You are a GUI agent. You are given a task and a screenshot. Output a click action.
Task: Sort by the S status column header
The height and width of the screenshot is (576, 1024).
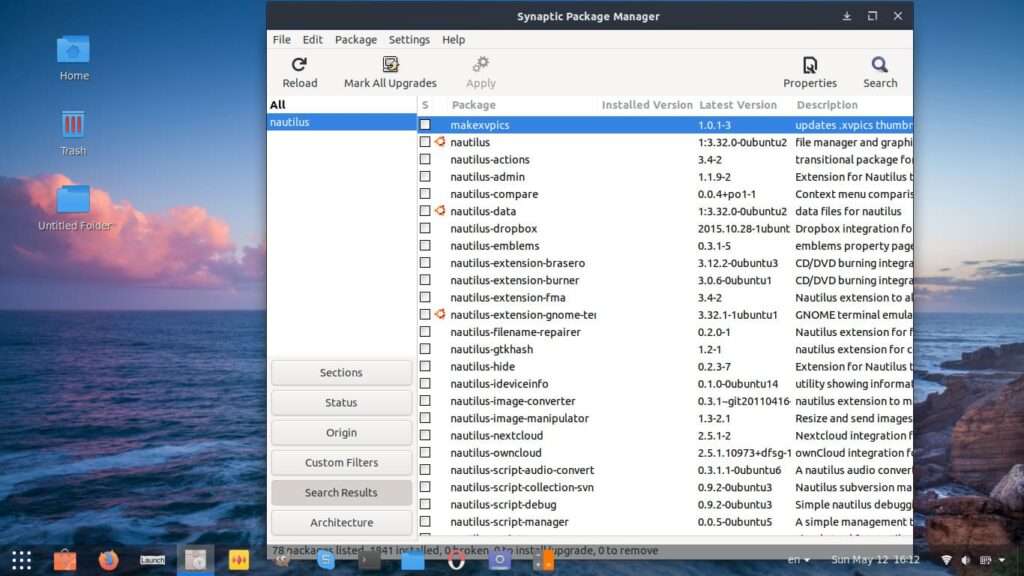click(425, 104)
